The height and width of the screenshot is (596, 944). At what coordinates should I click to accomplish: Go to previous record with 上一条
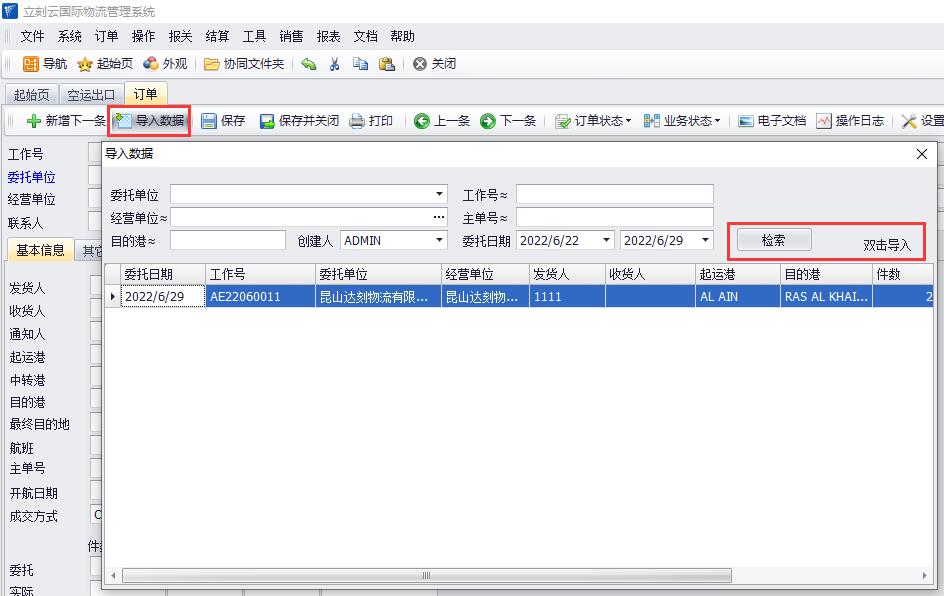click(442, 121)
